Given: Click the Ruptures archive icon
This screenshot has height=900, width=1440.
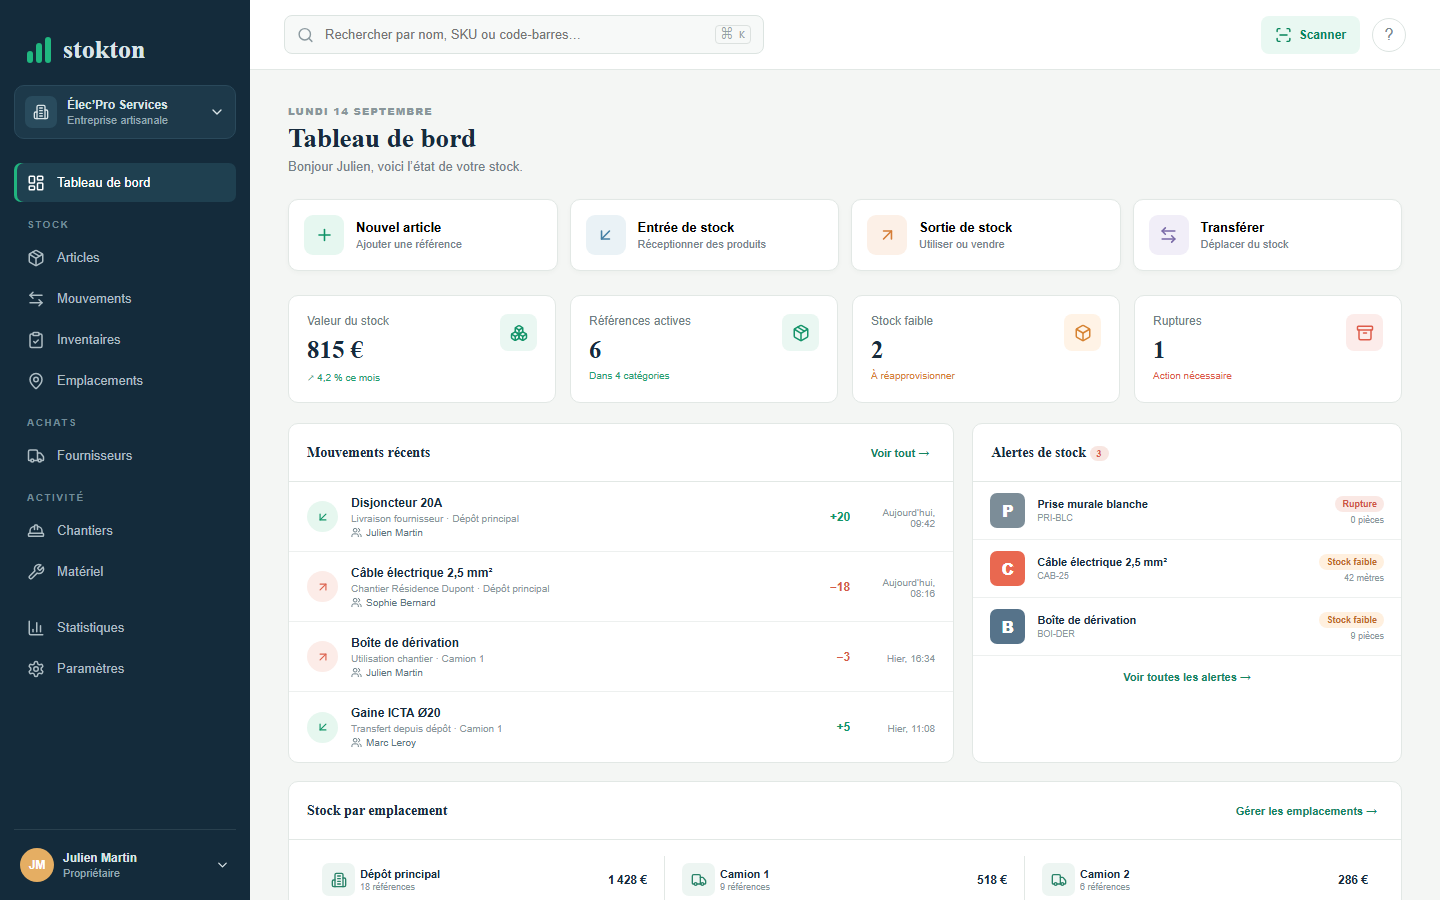Looking at the screenshot, I should (x=1365, y=333).
